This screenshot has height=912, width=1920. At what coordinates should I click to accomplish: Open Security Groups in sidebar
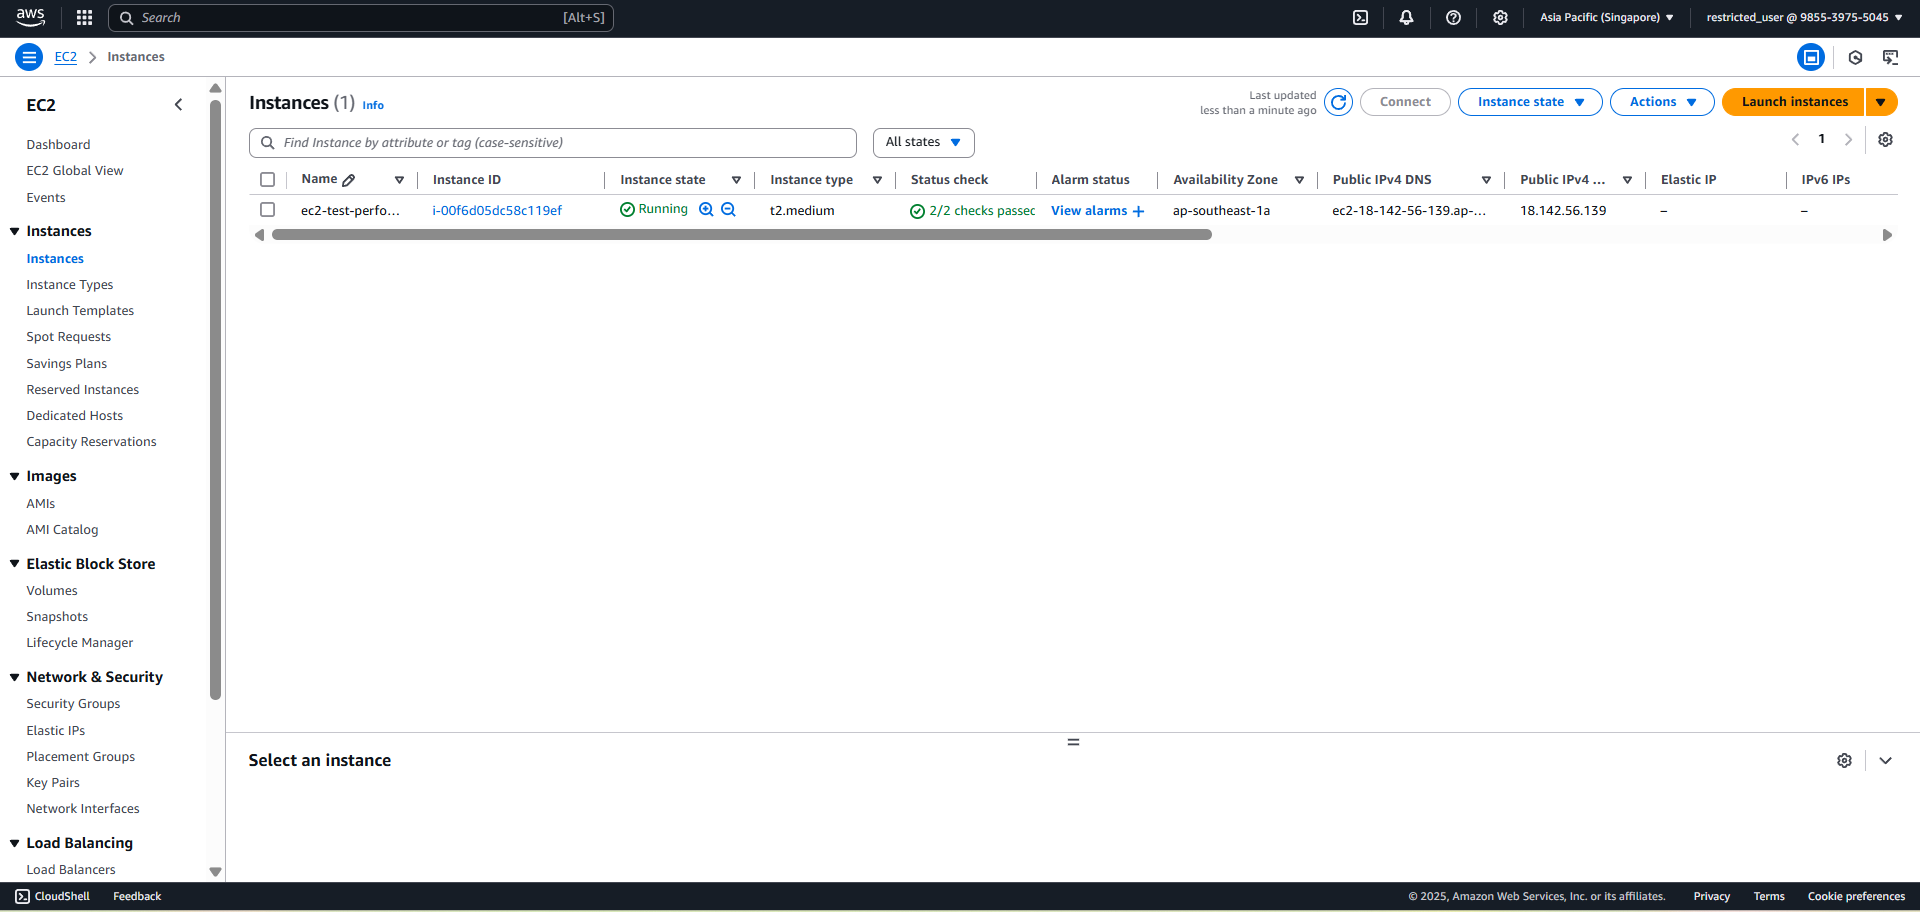pyautogui.click(x=73, y=704)
